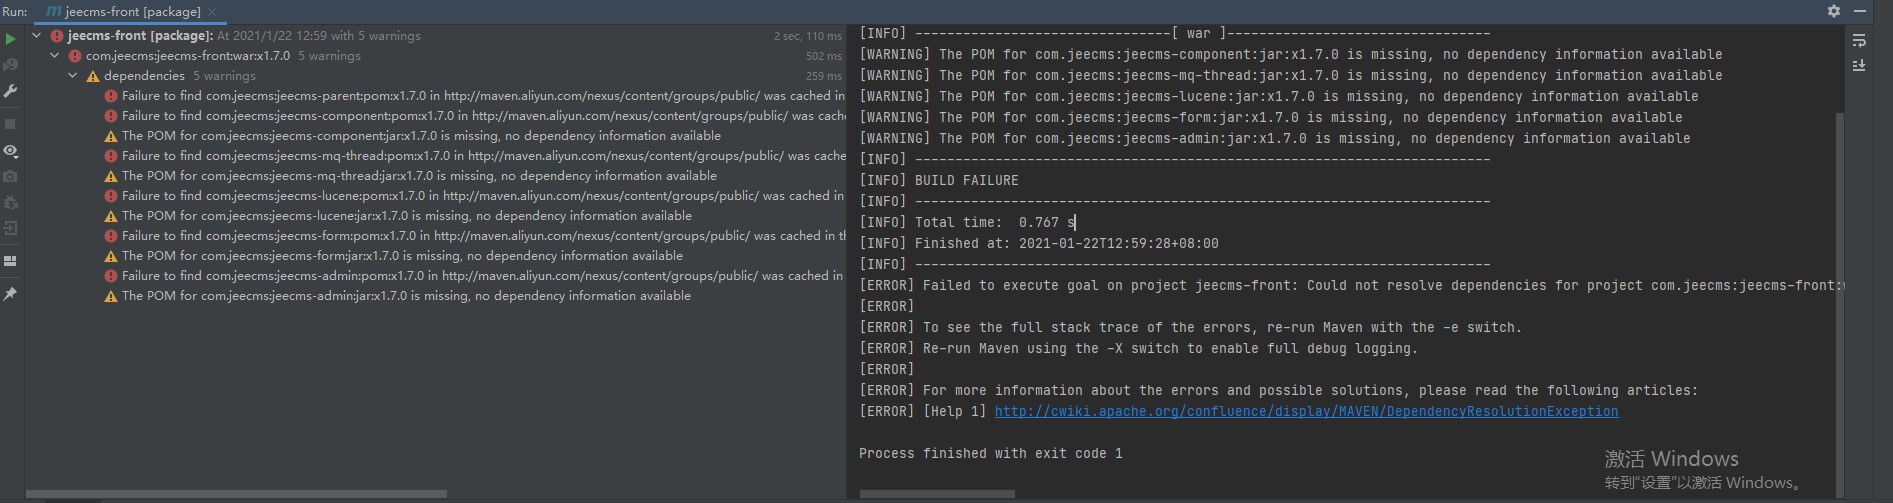Close the jeecms-front [package] tab
The image size is (1893, 503).
tap(212, 12)
